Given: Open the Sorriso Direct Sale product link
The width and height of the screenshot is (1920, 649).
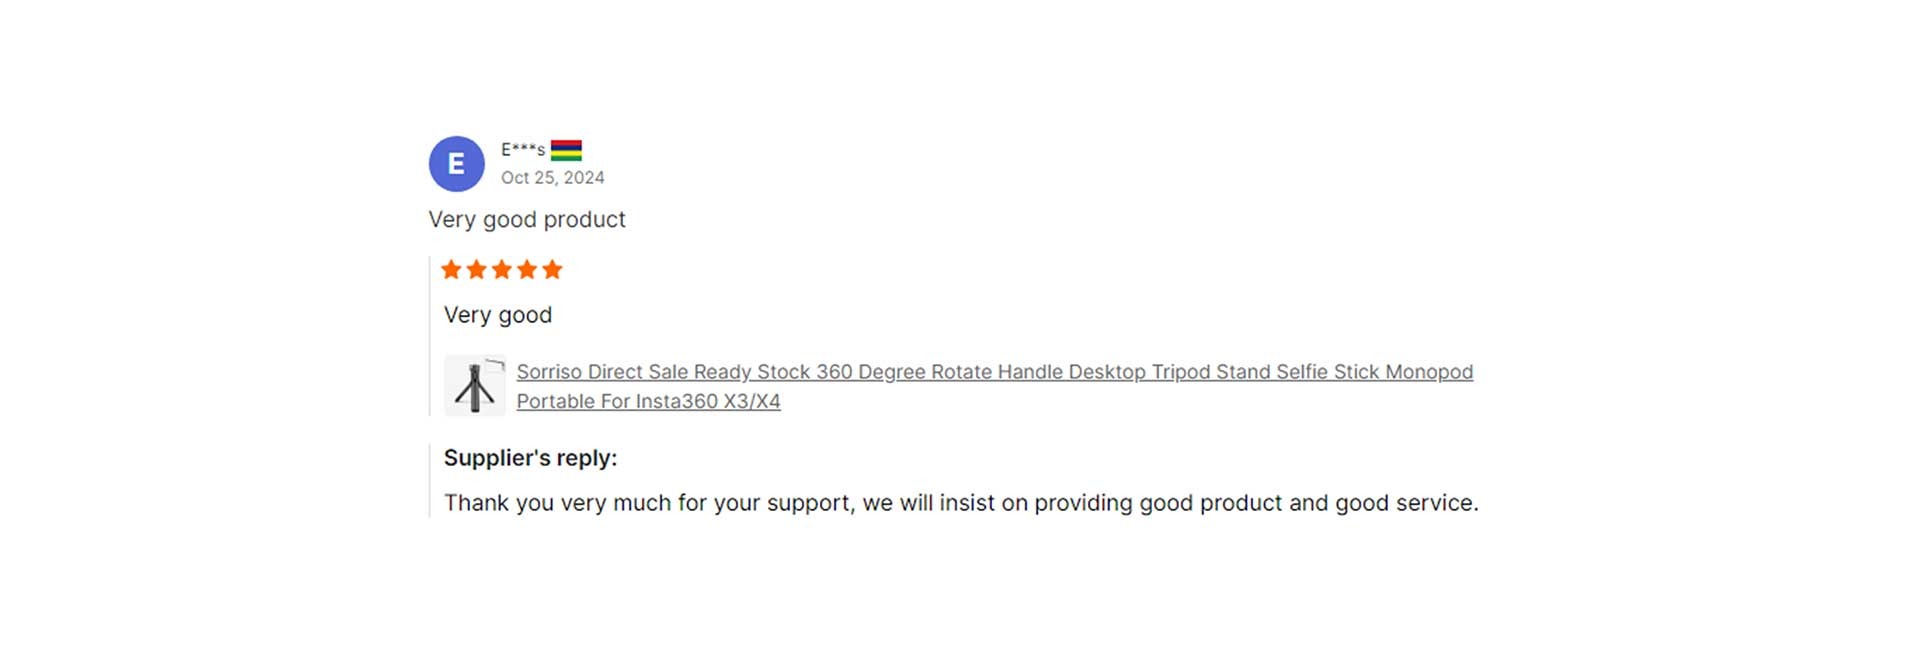Looking at the screenshot, I should (995, 386).
